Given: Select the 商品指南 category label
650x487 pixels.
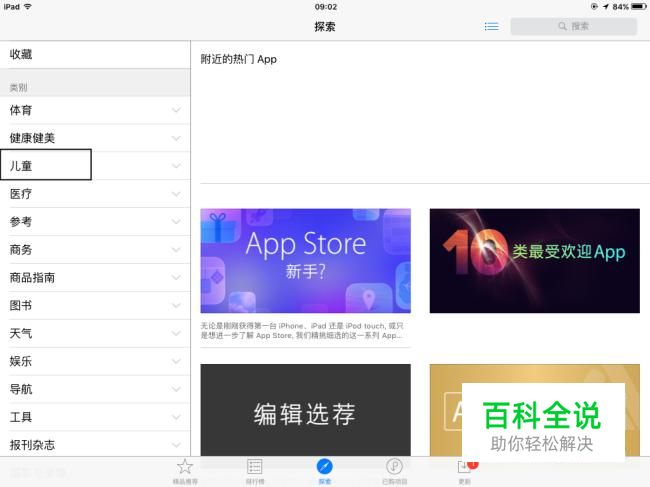Looking at the screenshot, I should [x=32, y=278].
